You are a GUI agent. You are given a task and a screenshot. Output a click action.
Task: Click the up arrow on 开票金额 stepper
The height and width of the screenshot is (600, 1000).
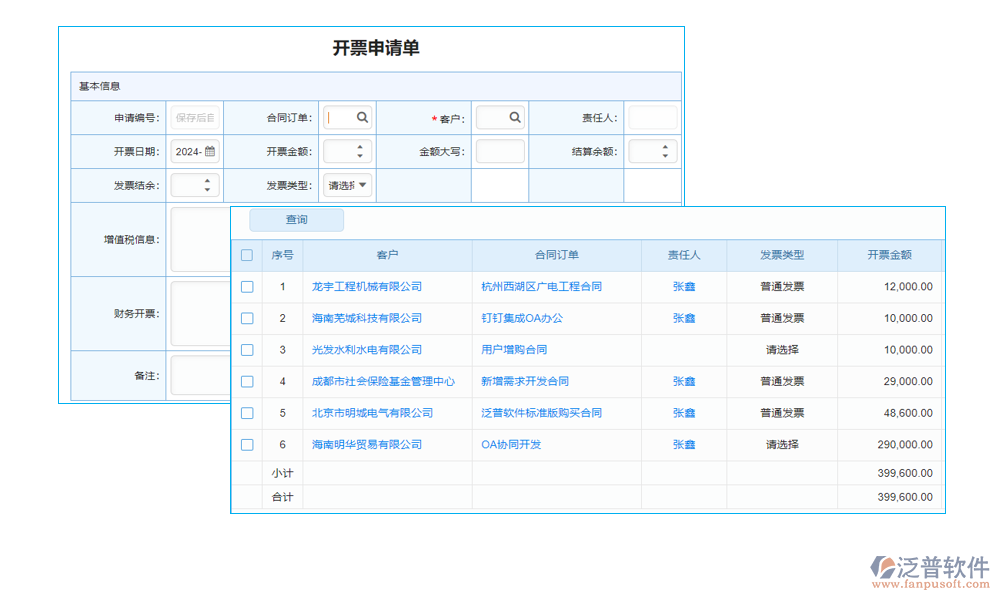[x=362, y=145]
